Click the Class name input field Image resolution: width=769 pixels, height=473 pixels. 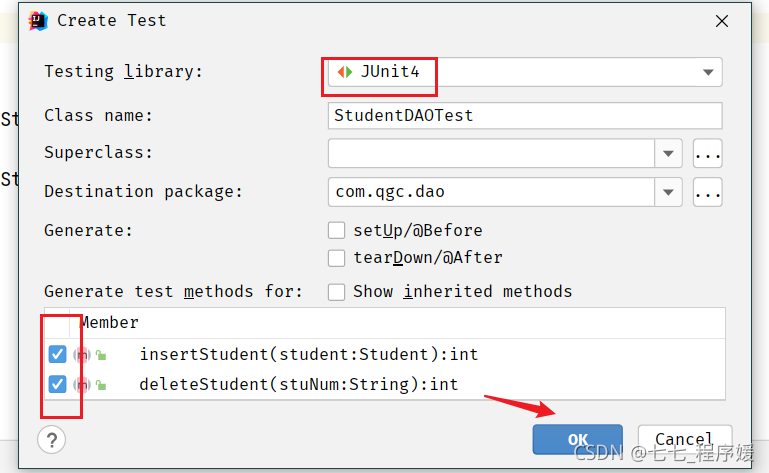tap(524, 115)
